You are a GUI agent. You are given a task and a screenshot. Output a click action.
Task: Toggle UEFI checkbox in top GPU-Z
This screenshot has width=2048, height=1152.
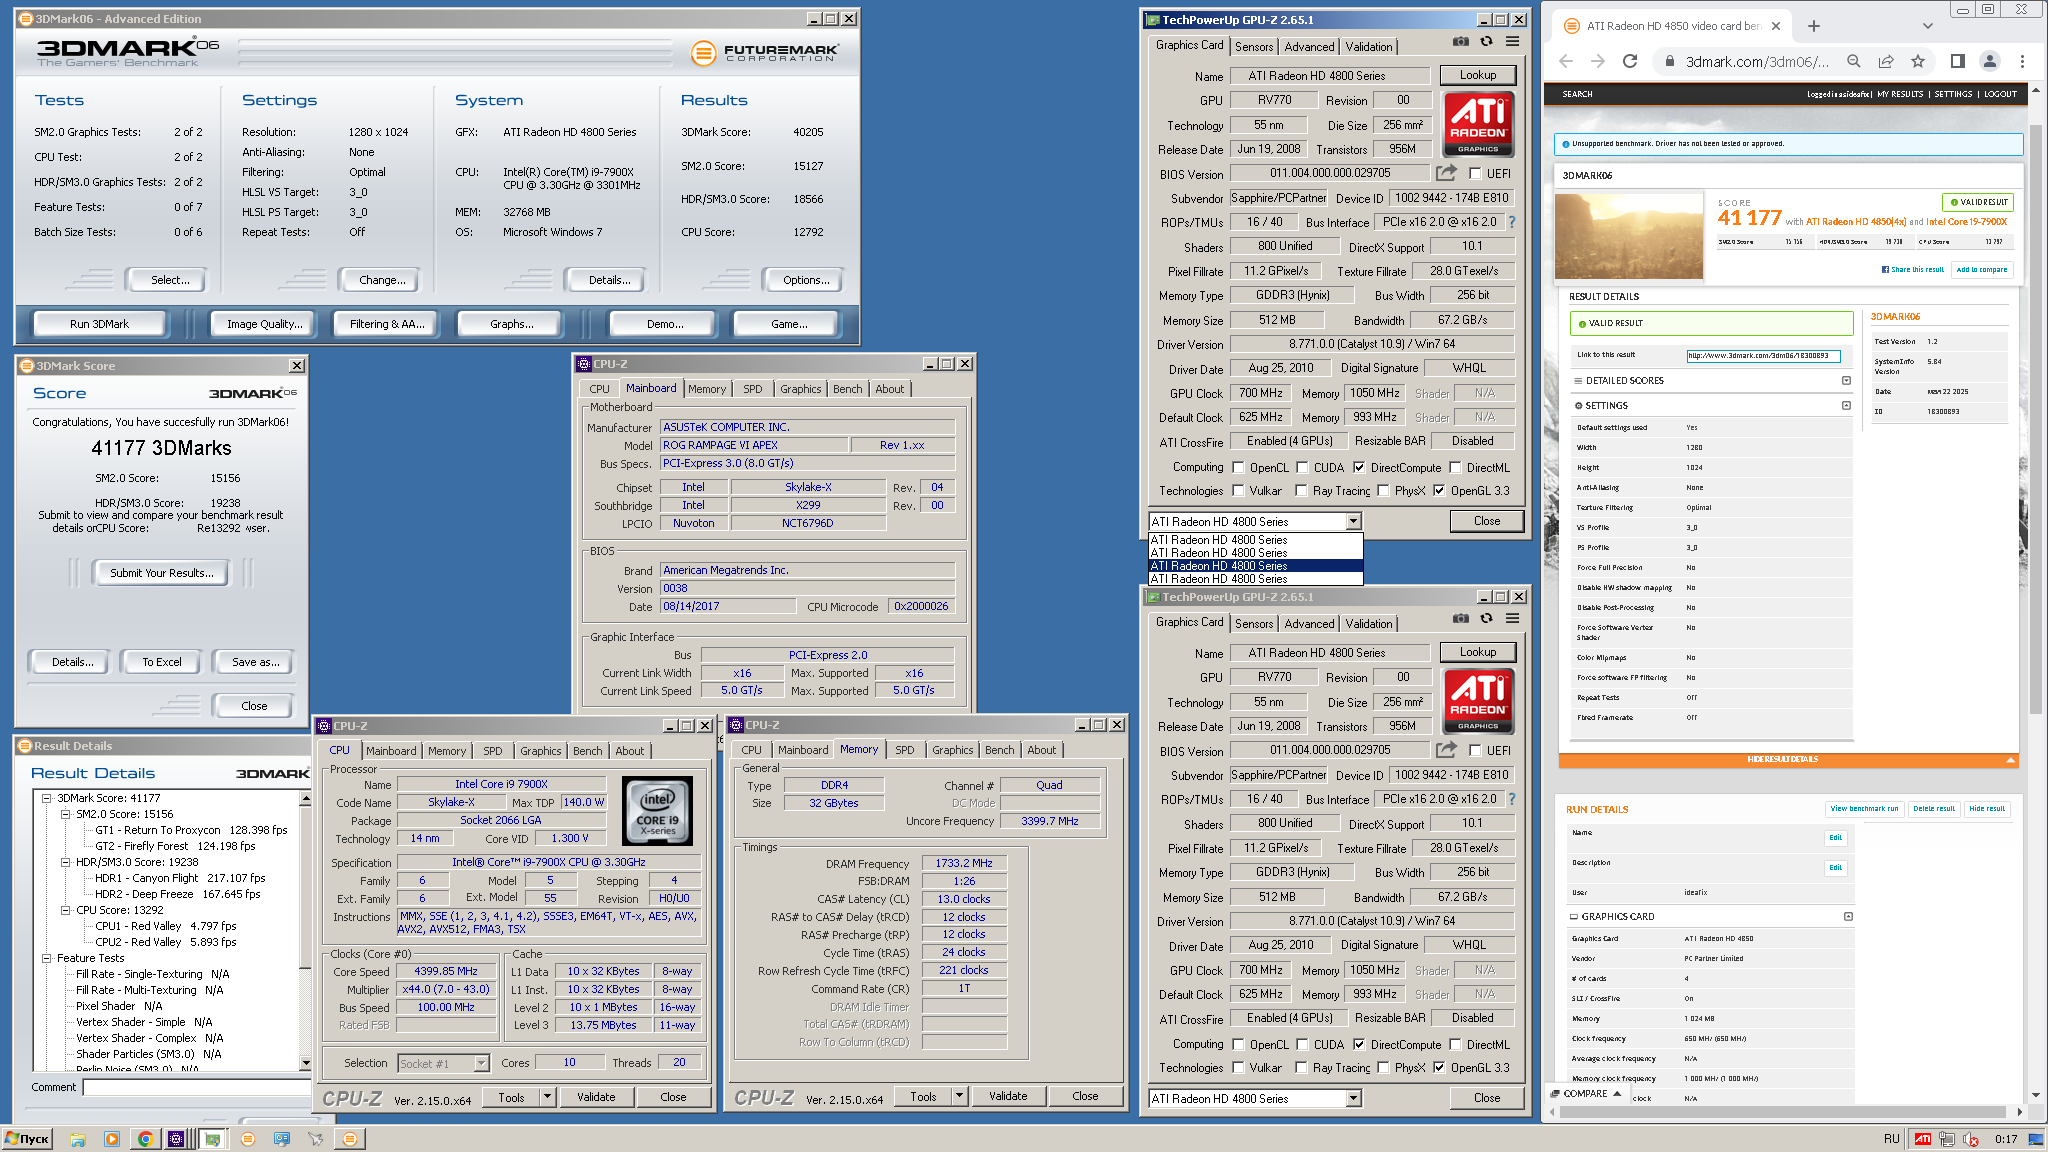pyautogui.click(x=1474, y=173)
